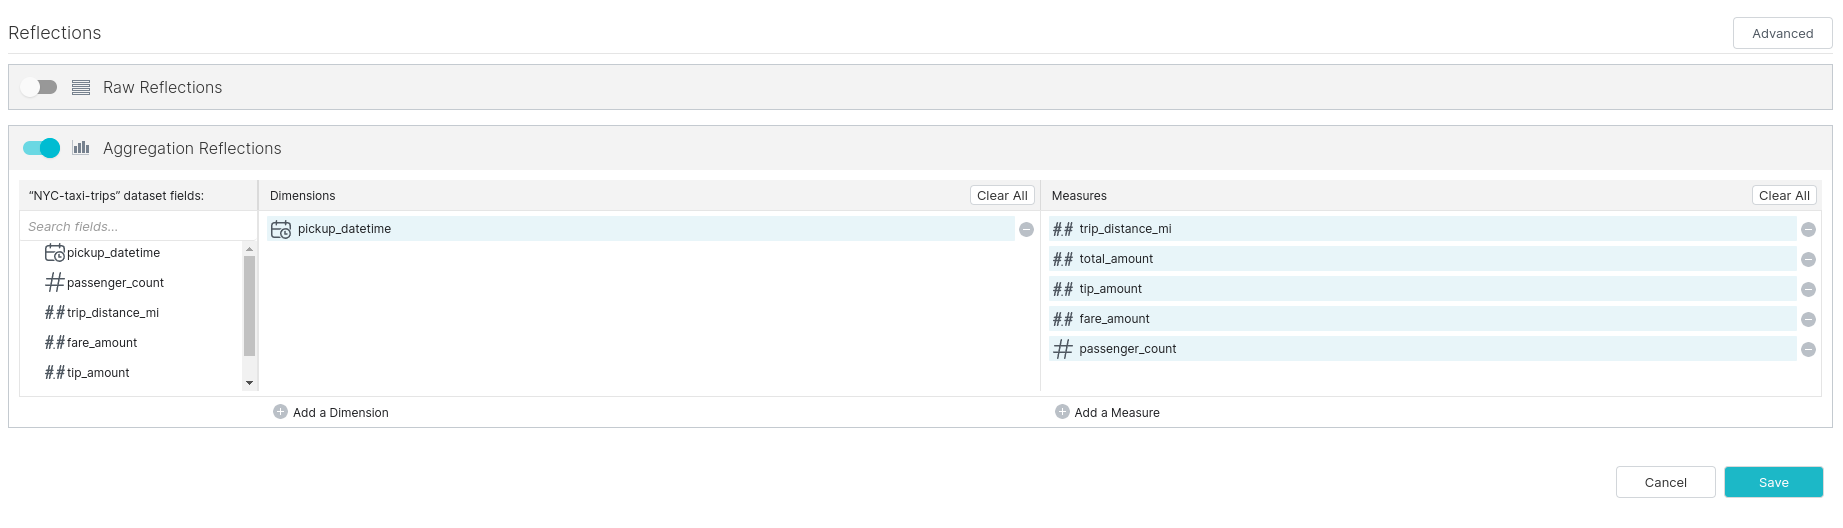Clear all Dimensions
Screen dimensions: 1843x528
[1001, 196]
